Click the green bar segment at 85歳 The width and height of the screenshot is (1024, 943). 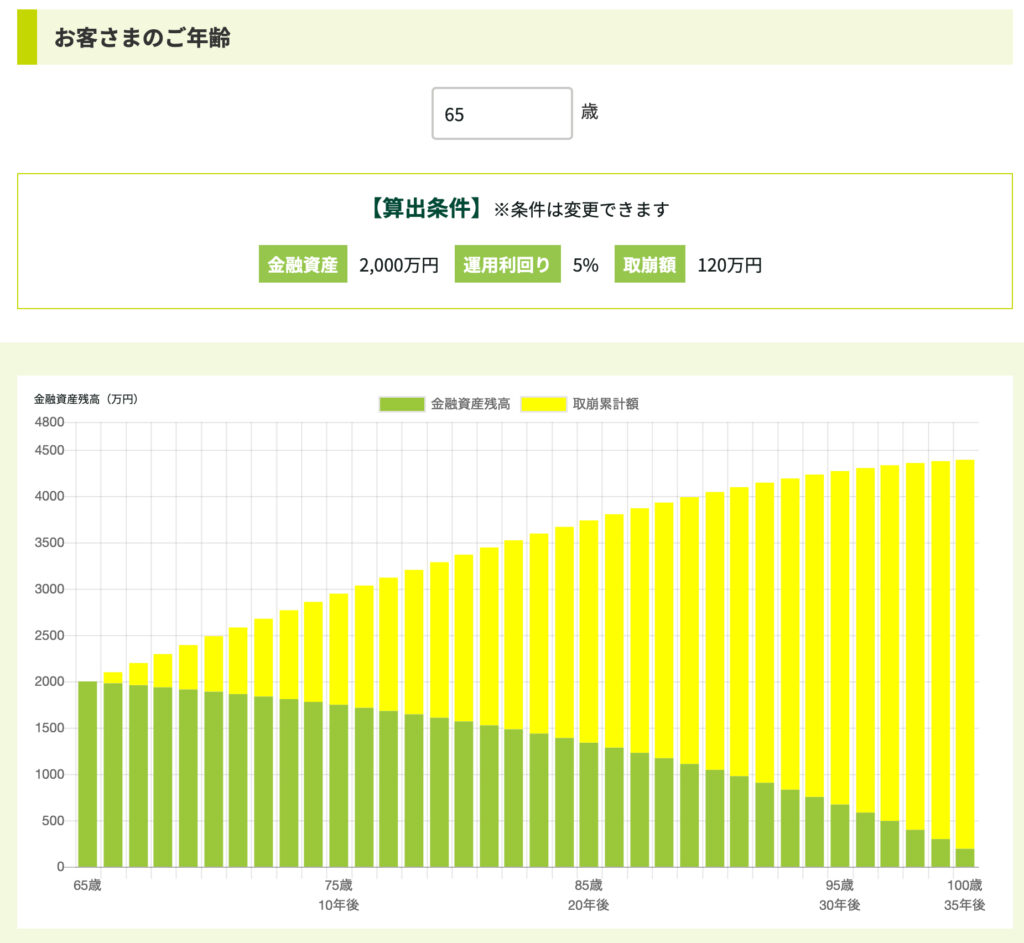point(589,804)
